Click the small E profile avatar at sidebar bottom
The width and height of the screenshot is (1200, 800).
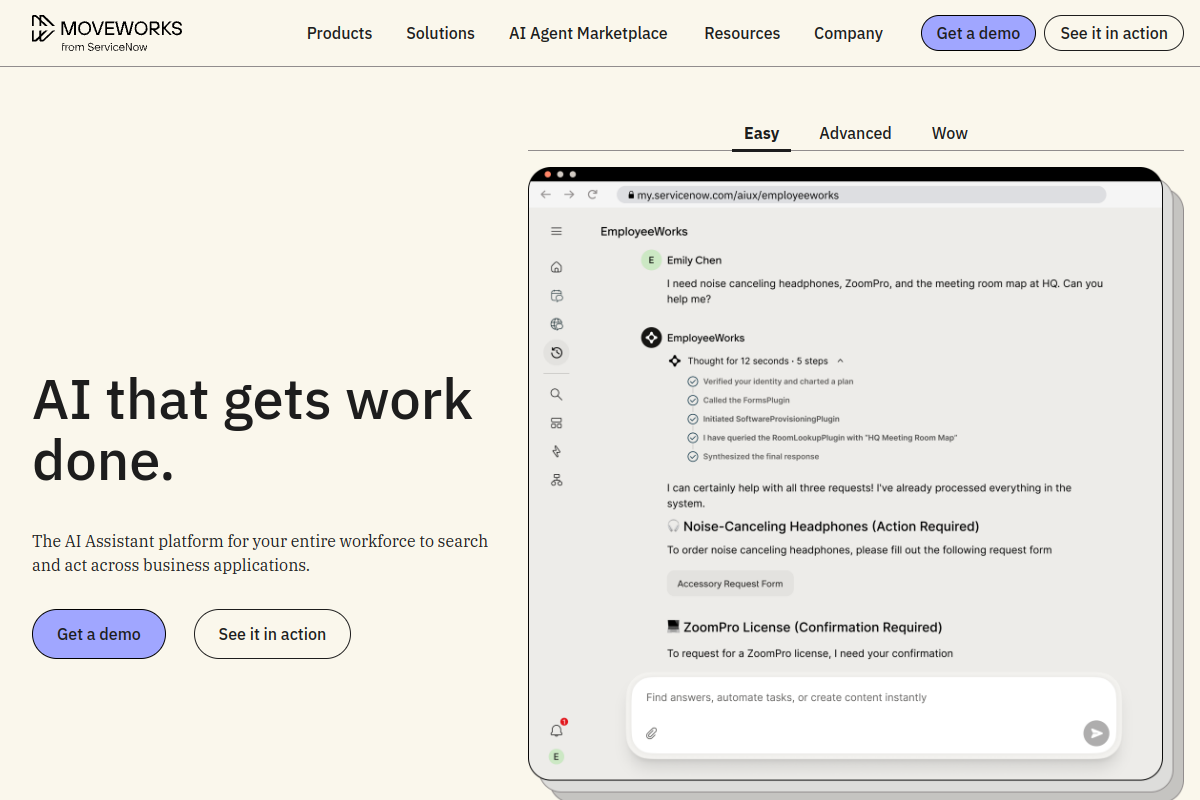click(x=557, y=757)
